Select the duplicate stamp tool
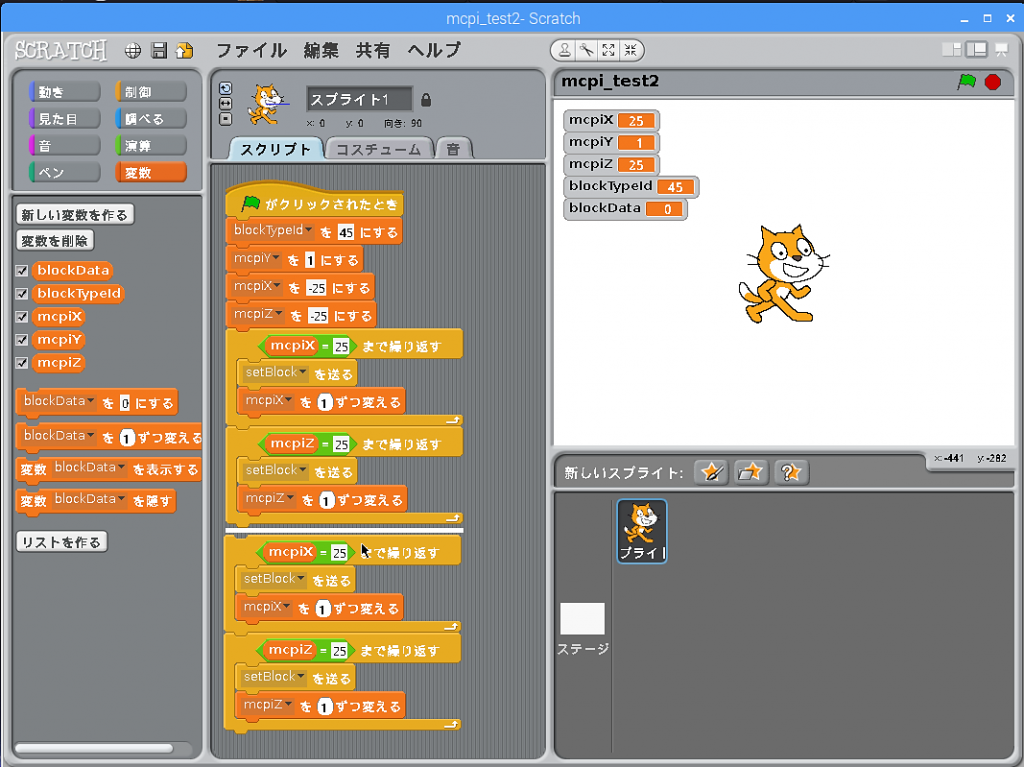The height and width of the screenshot is (767, 1024). point(565,50)
